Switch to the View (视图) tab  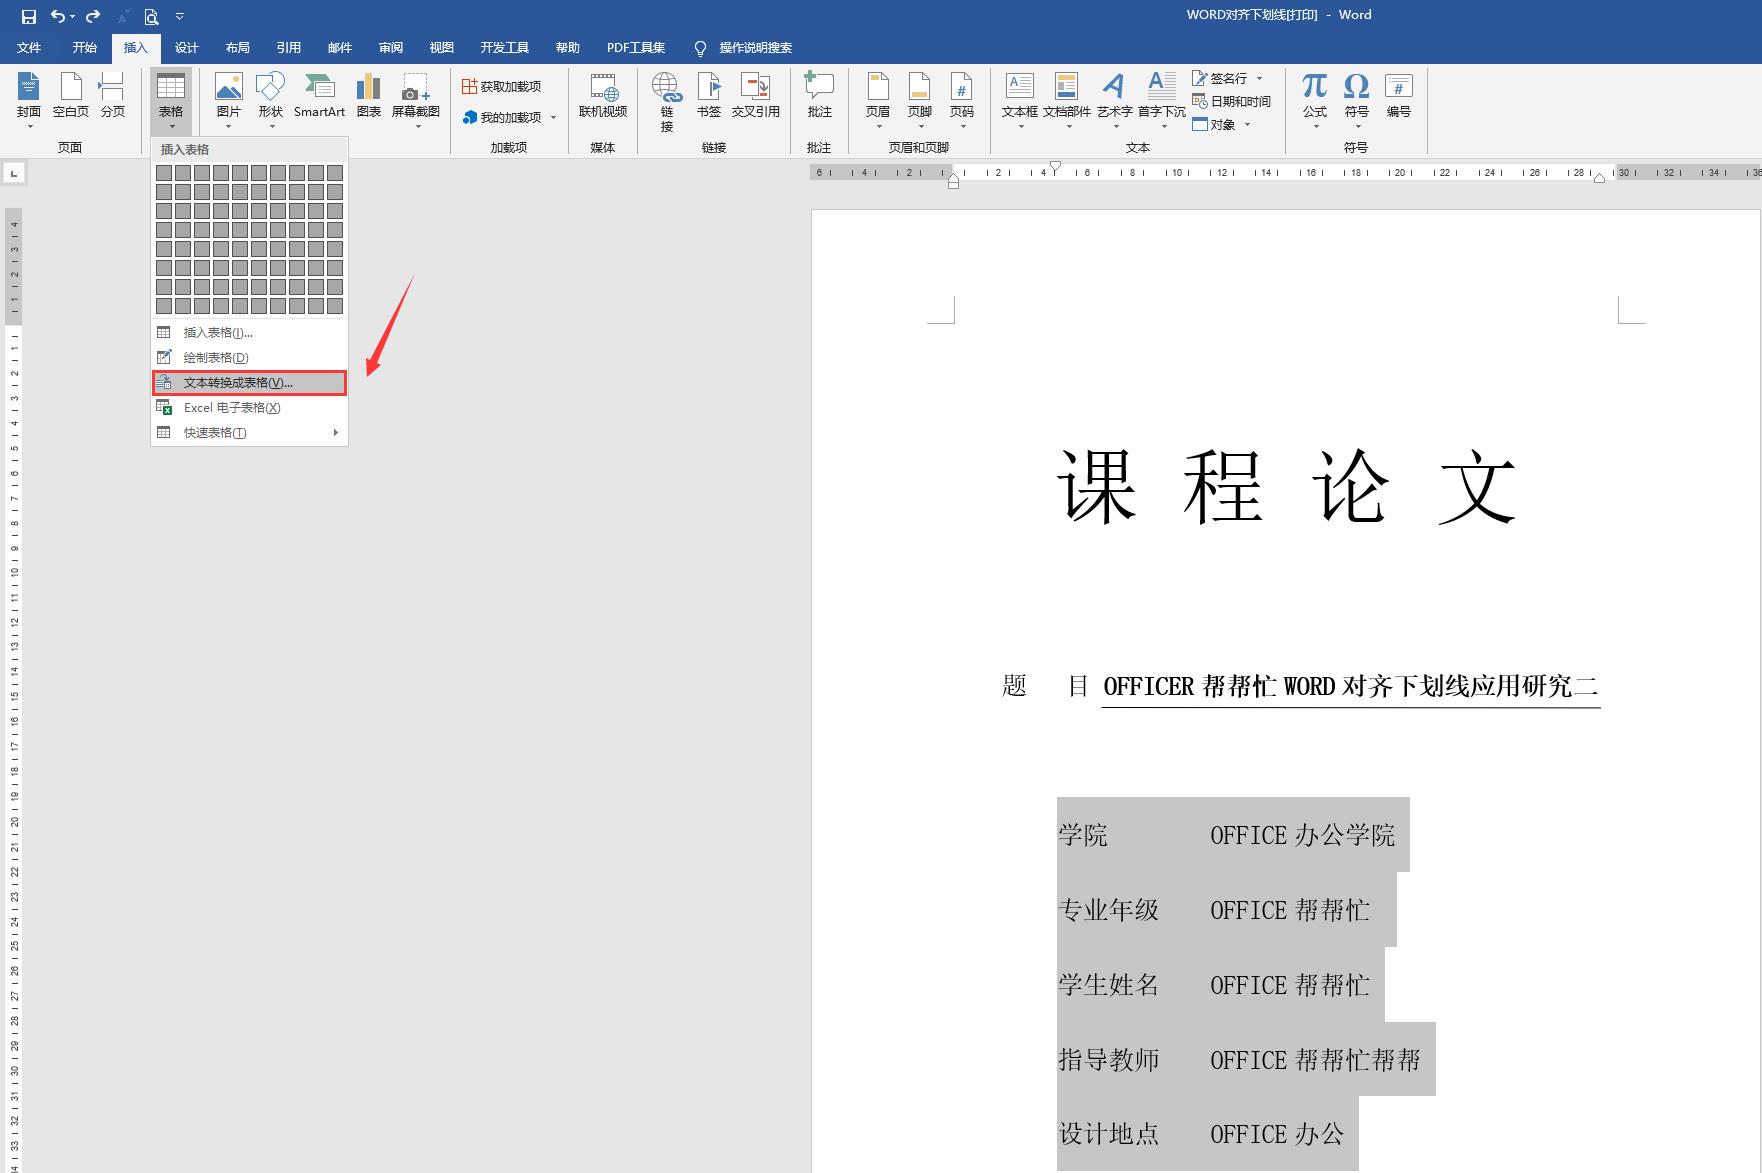point(441,47)
